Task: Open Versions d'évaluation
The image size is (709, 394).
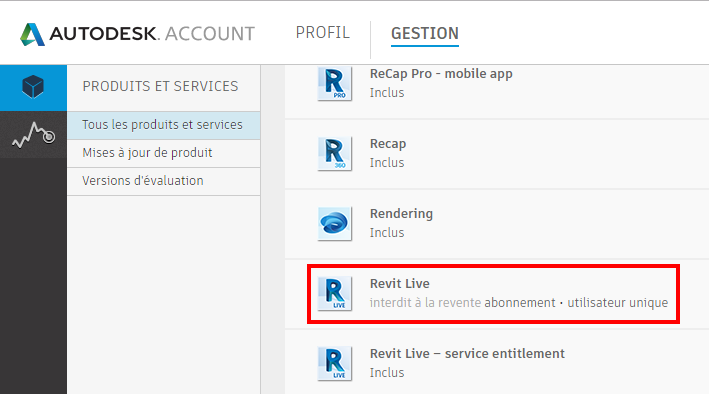Action: pyautogui.click(x=163, y=181)
